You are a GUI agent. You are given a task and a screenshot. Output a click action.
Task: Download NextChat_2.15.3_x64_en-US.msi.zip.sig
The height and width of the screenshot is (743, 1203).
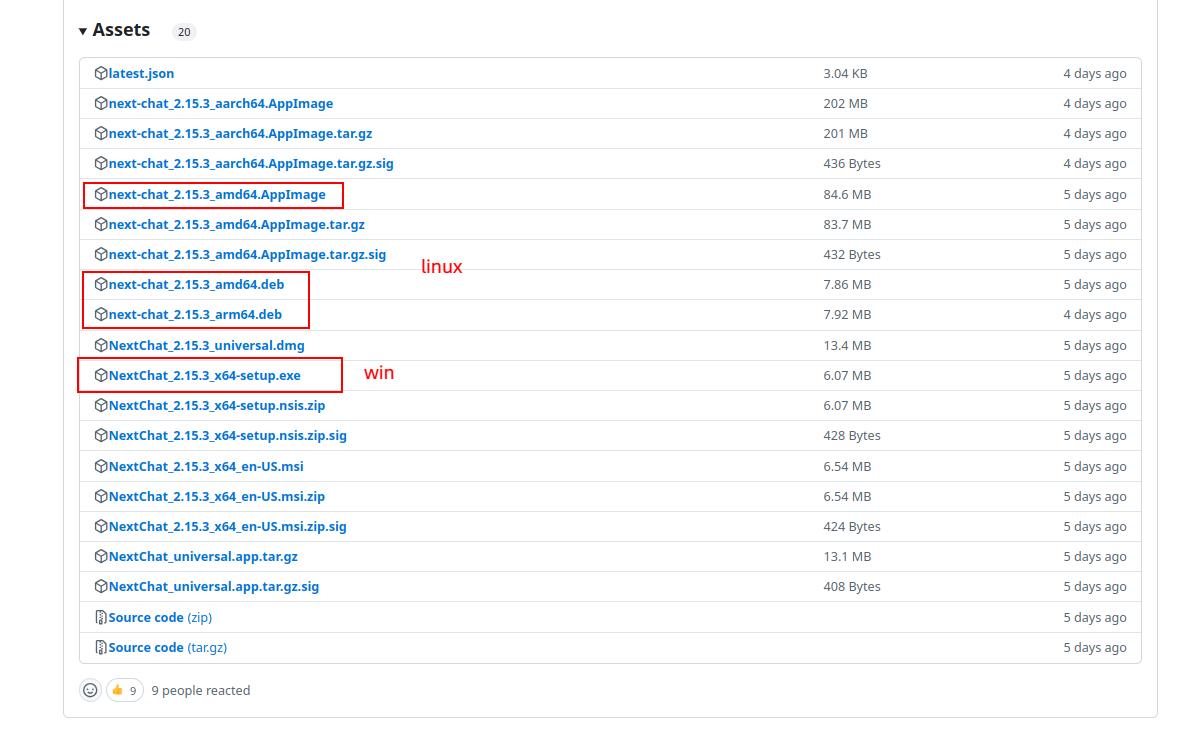point(228,526)
